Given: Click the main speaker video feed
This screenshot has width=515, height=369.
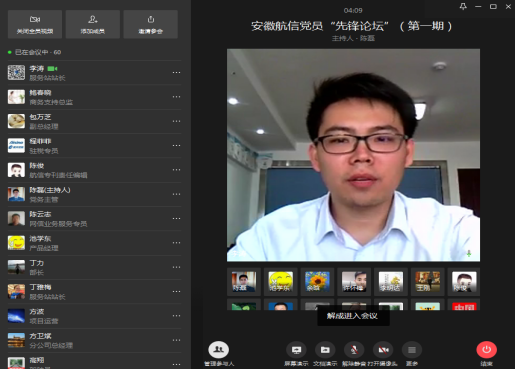Looking at the screenshot, I should tap(353, 155).
